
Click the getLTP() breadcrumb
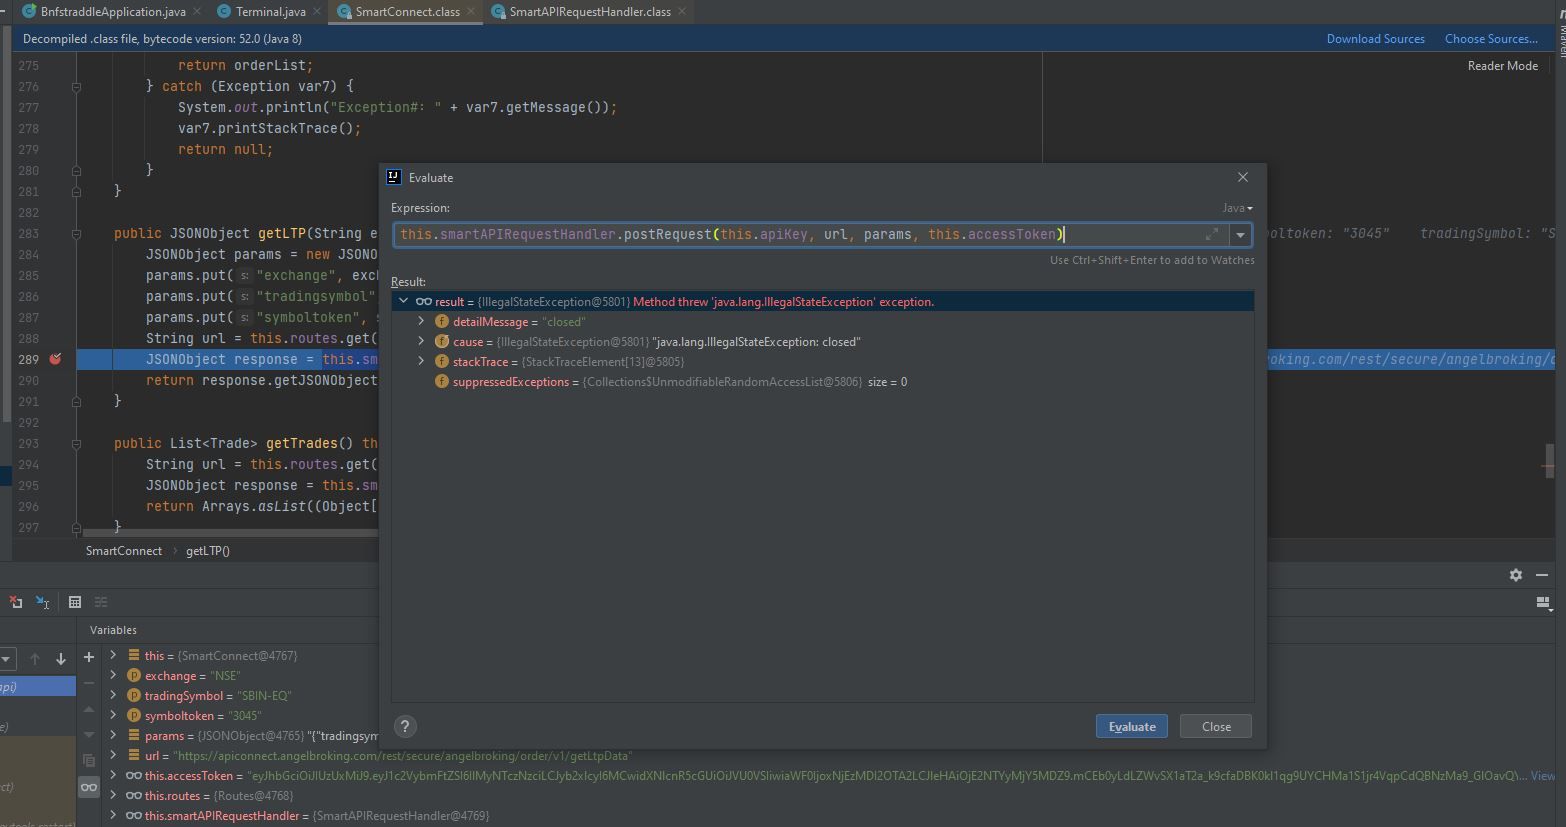point(208,551)
